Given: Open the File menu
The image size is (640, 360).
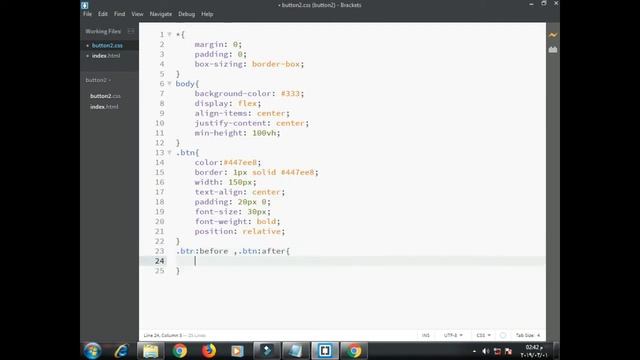Looking at the screenshot, I should click(87, 14).
